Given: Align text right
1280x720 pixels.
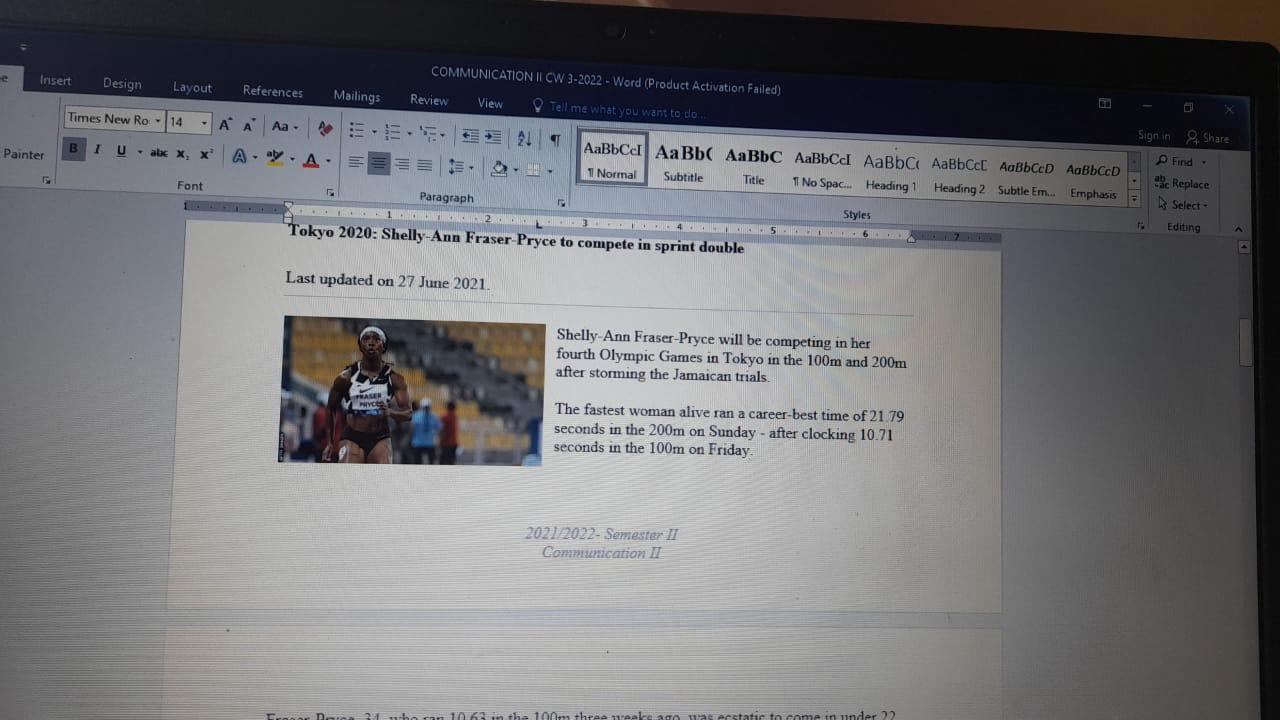Looking at the screenshot, I should pos(402,164).
